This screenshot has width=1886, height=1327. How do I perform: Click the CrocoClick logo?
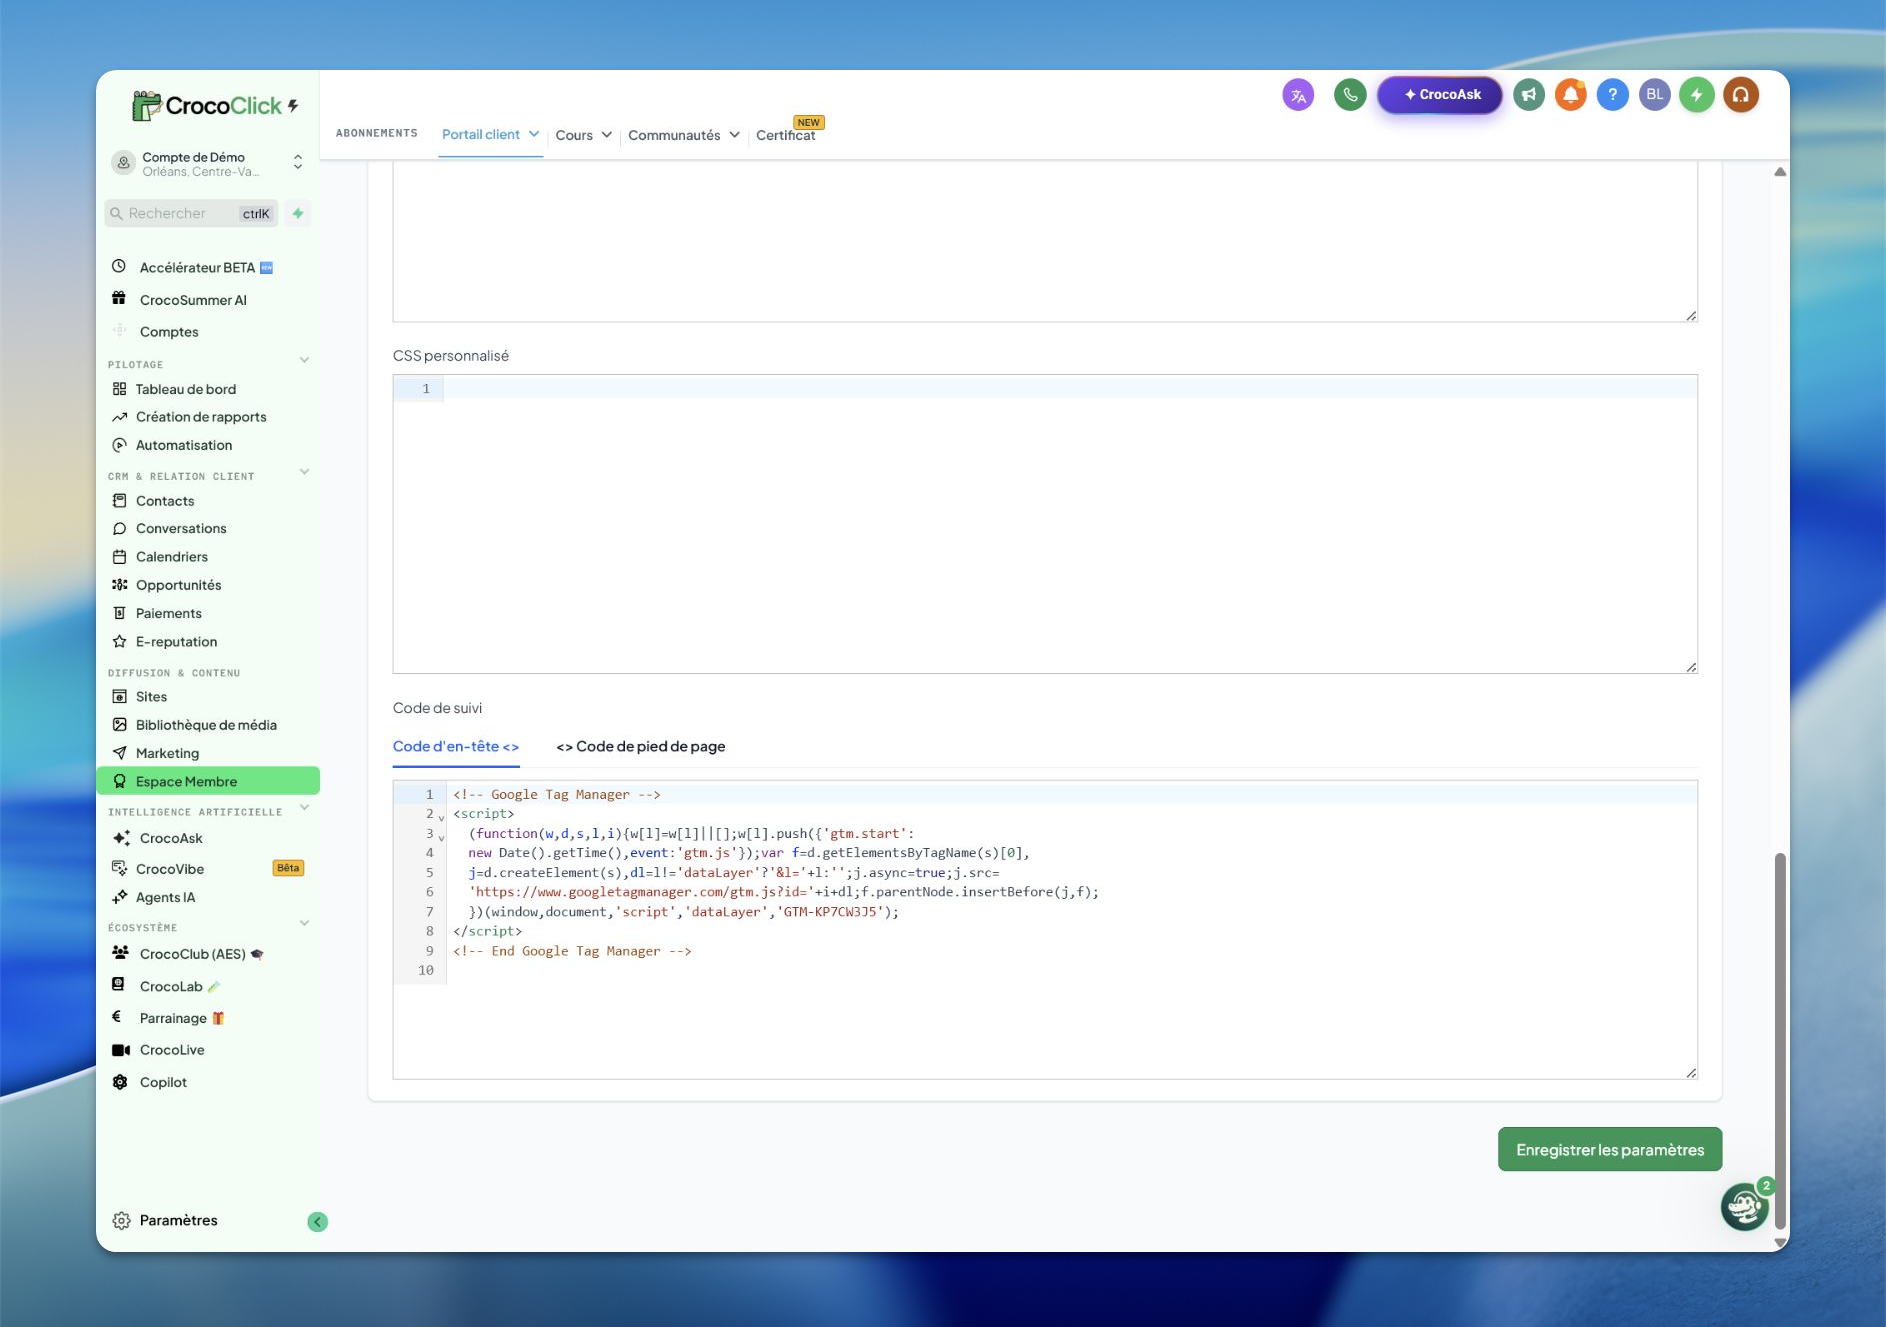215,105
